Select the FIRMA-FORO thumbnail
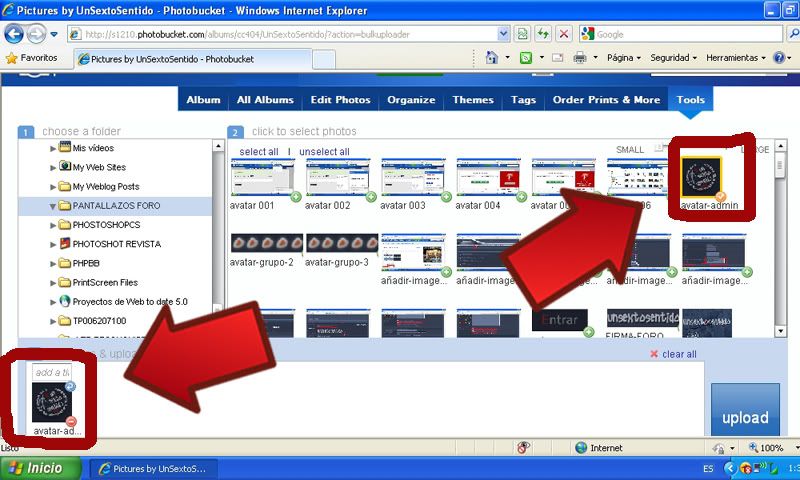This screenshot has width=800, height=480. click(642, 318)
